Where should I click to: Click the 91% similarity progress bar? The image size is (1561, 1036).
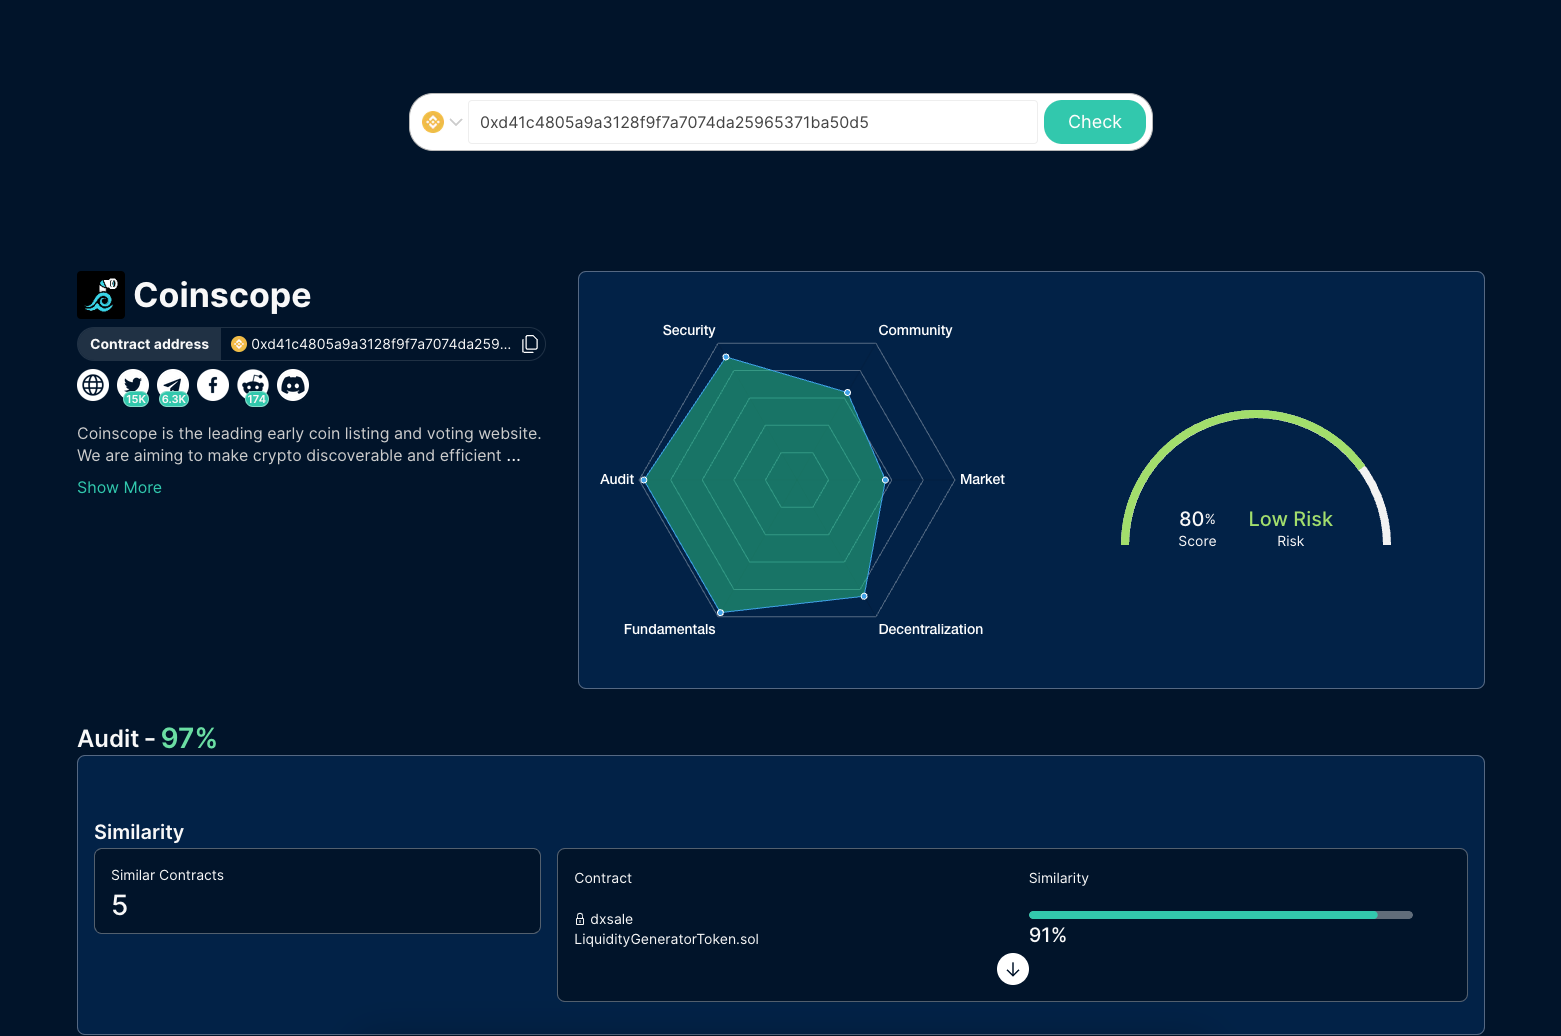[1220, 915]
